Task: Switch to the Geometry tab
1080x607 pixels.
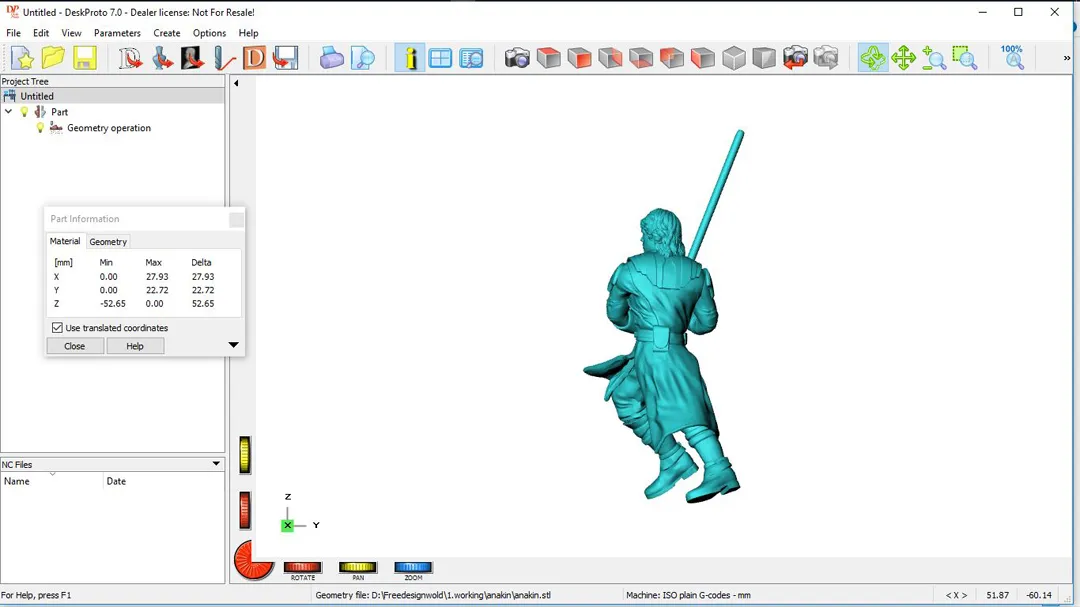Action: 108,242
